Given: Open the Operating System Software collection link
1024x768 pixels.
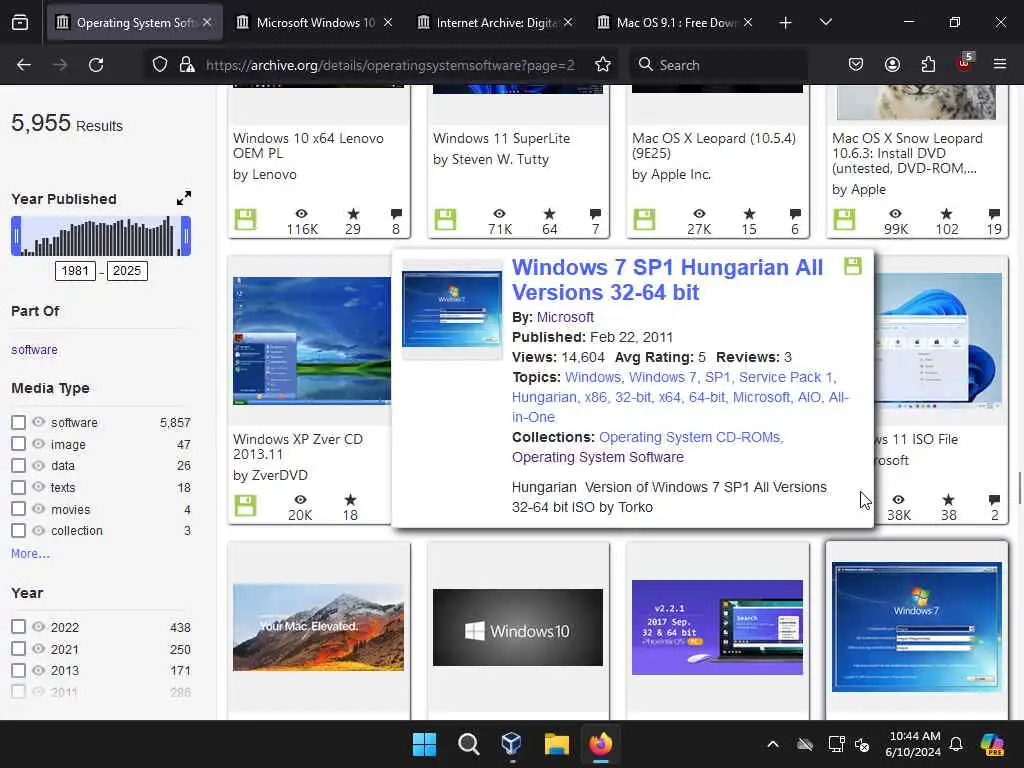Looking at the screenshot, I should 598,457.
